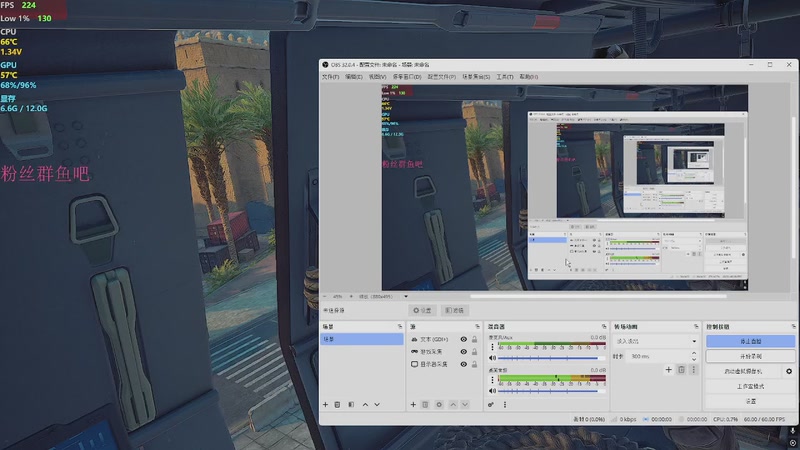Viewport: 800px width, 450px height.
Task: Open the 淡入淡出 transition type dropdown
Action: pos(656,341)
